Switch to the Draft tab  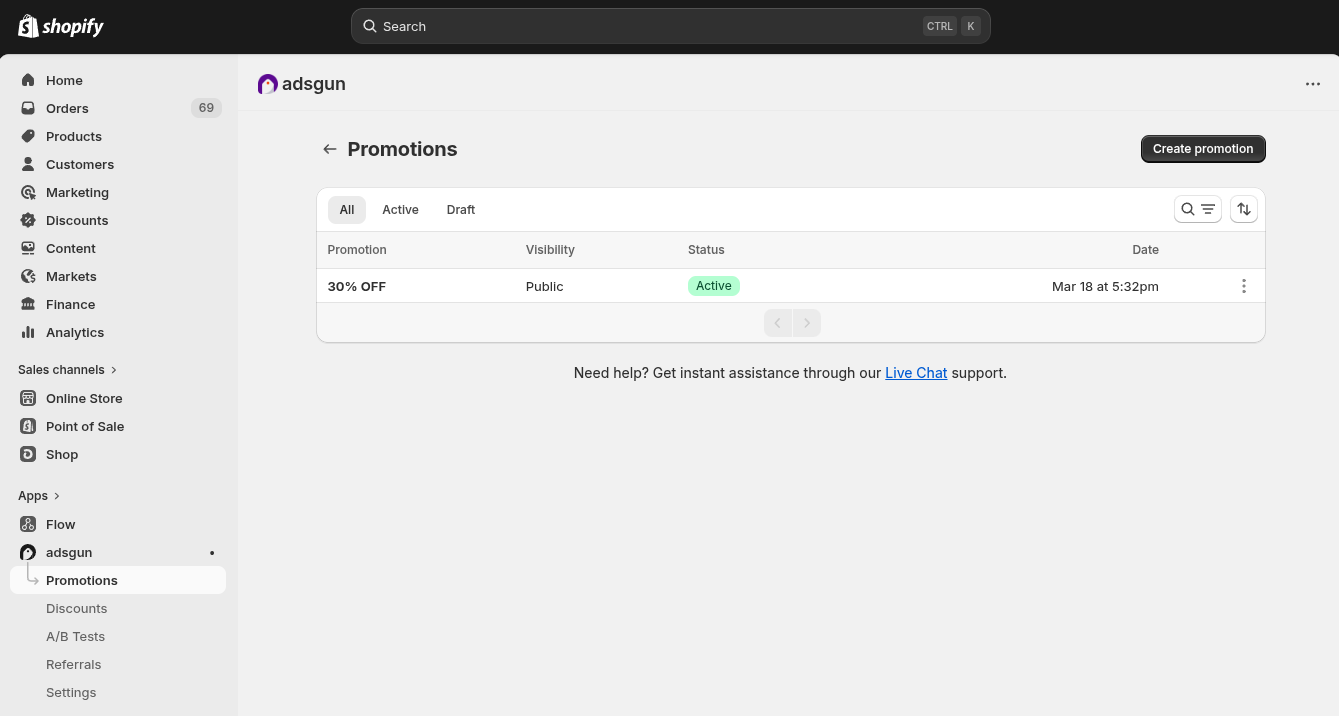pyautogui.click(x=460, y=209)
